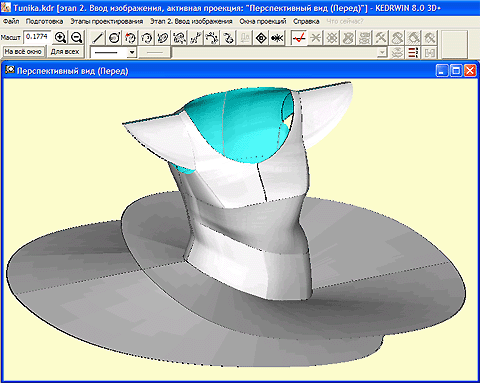The width and height of the screenshot is (480, 383).
Task: Open the Этапы проектирования menu
Action: [x=107, y=21]
